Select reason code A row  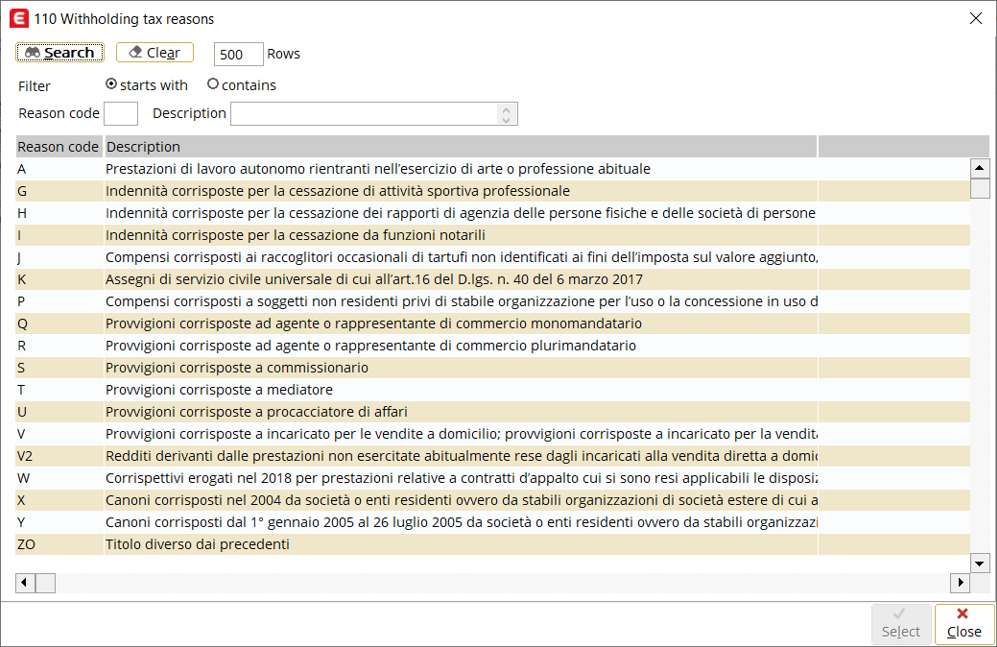493,169
